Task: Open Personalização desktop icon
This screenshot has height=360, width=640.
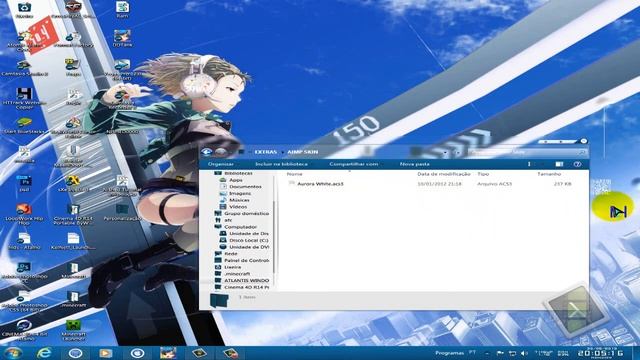Action: [x=122, y=212]
